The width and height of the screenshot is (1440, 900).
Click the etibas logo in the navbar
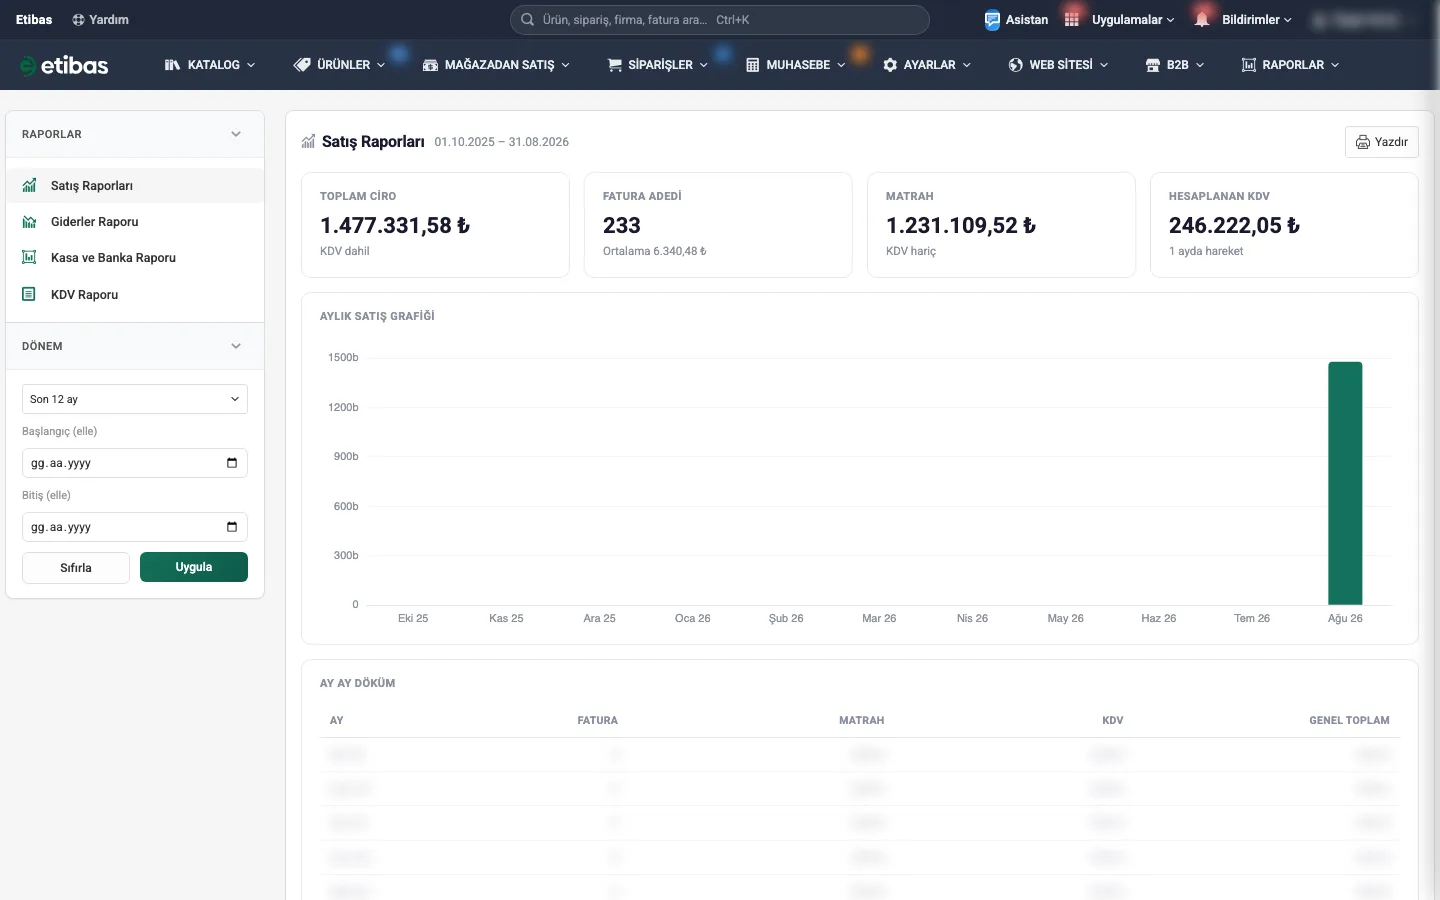pos(64,65)
